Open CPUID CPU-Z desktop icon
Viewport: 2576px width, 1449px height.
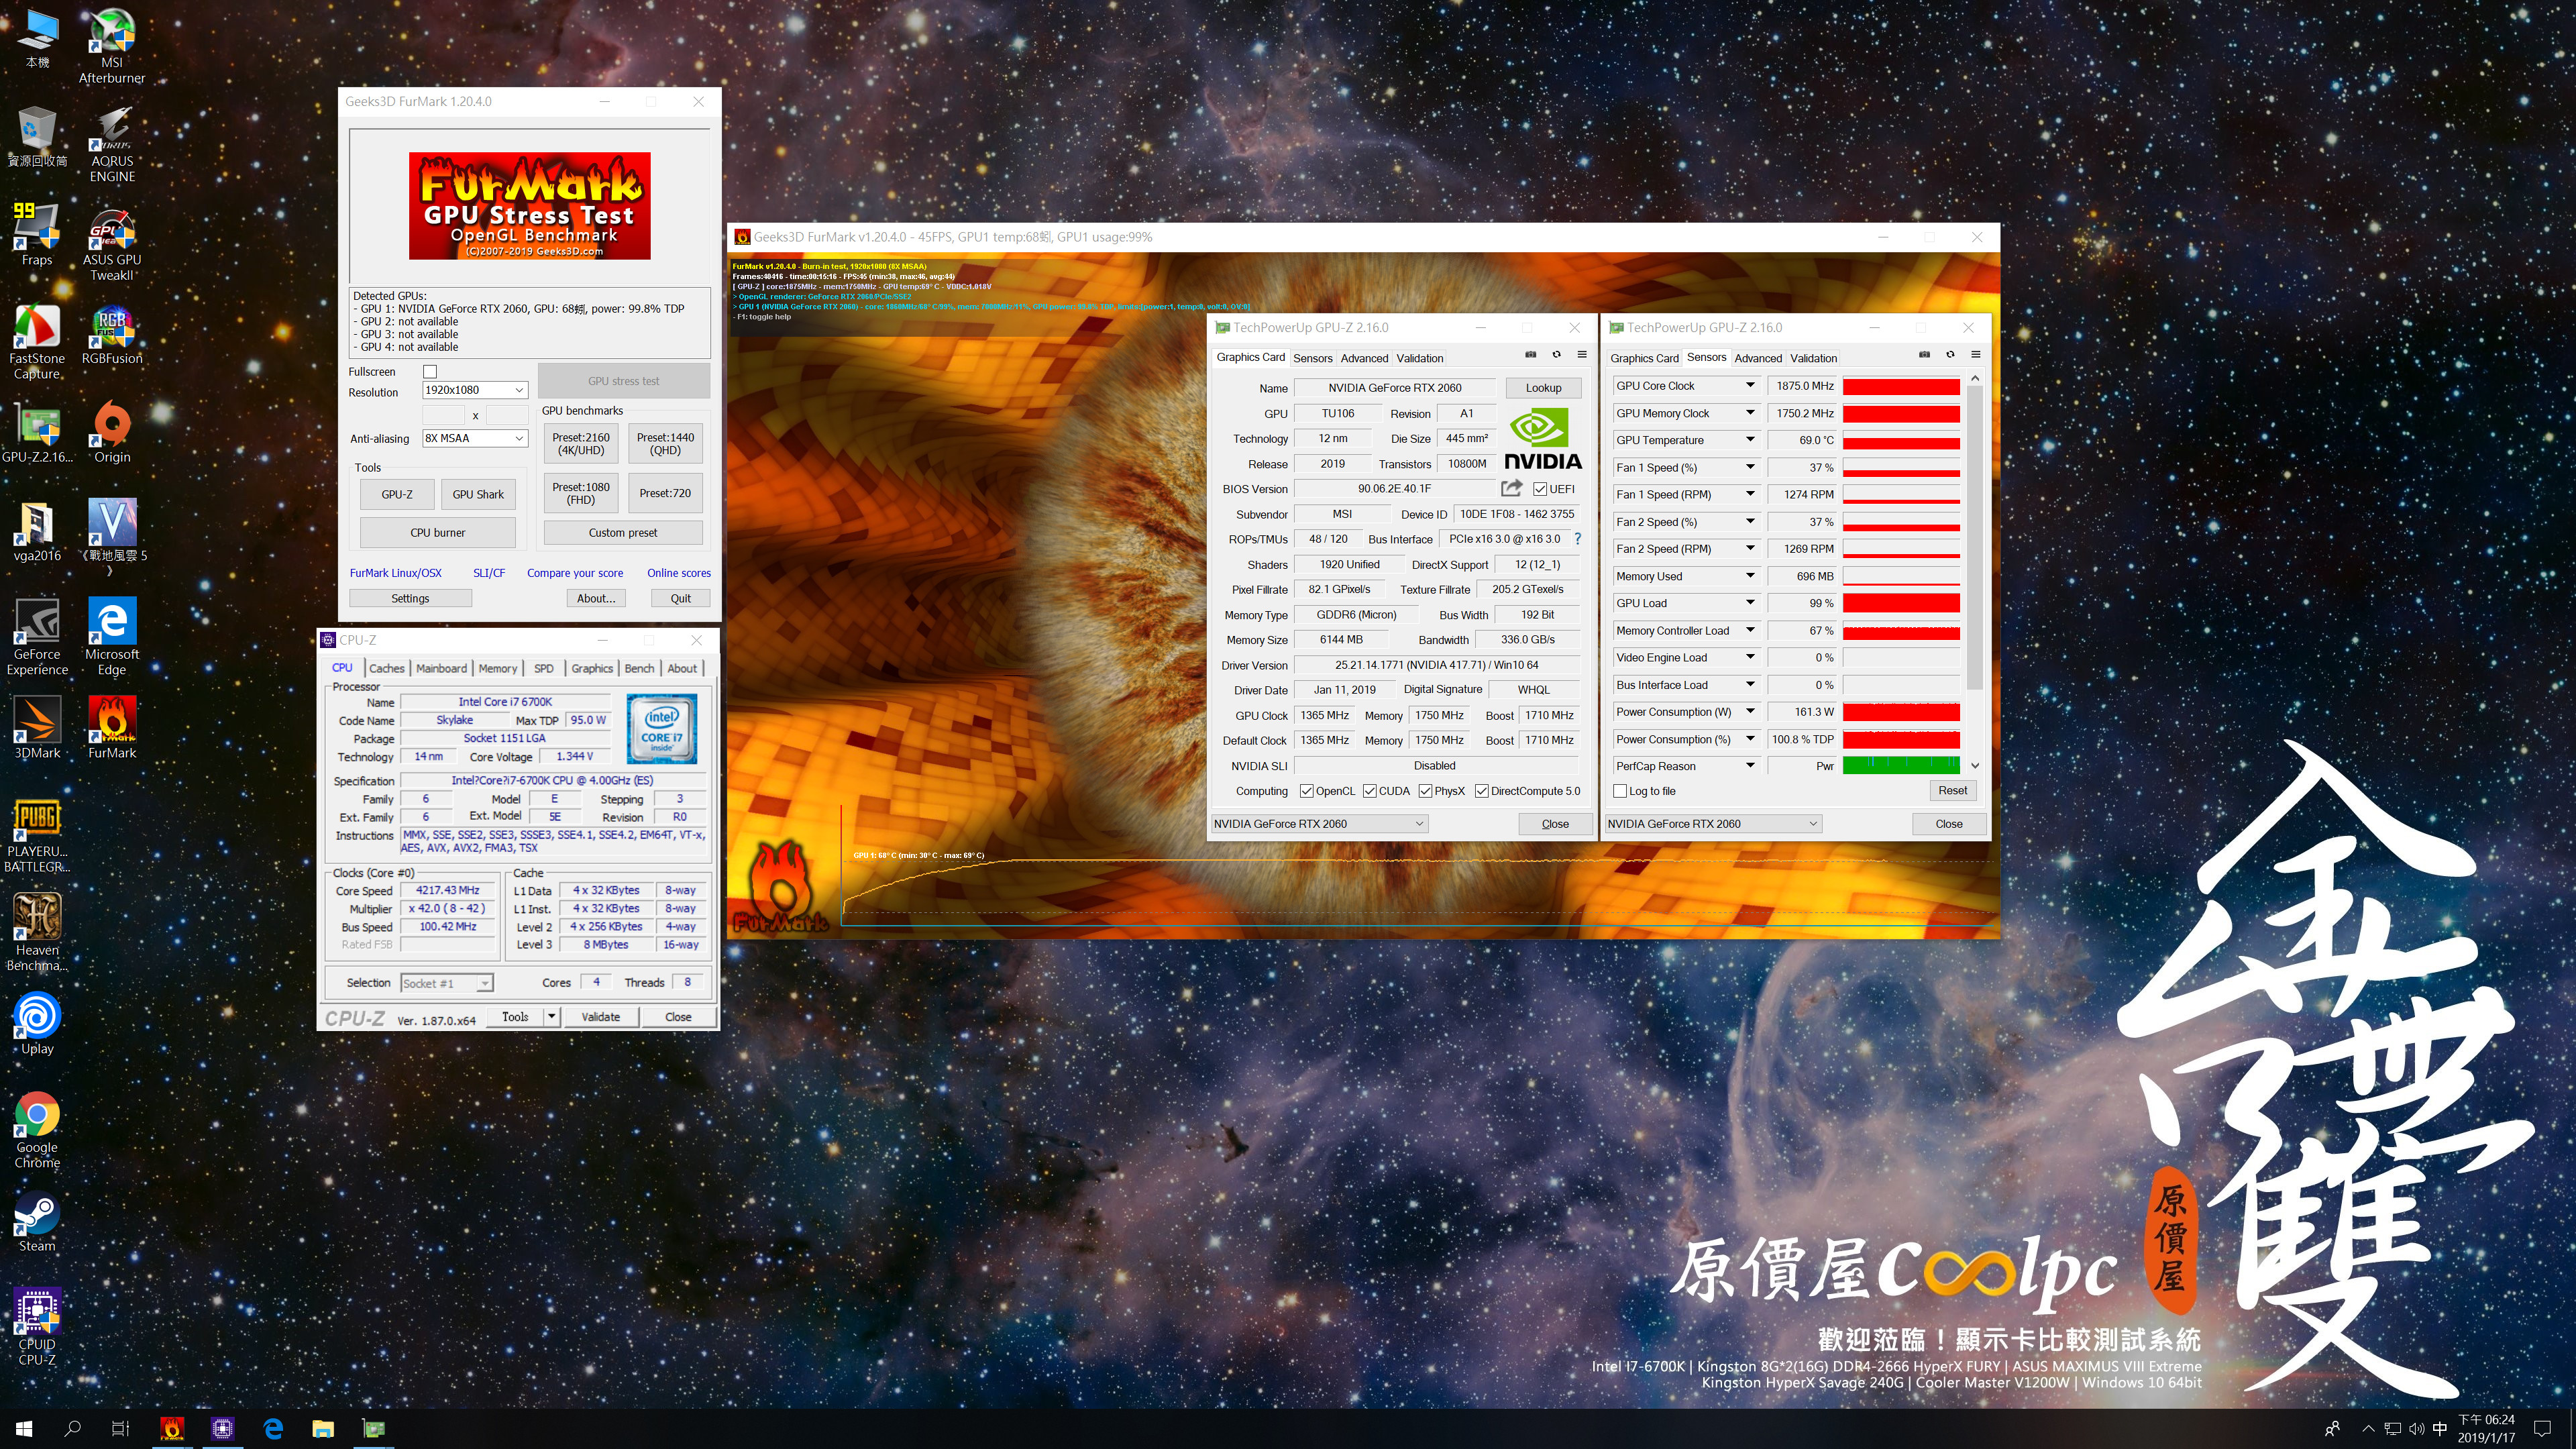[37, 1327]
